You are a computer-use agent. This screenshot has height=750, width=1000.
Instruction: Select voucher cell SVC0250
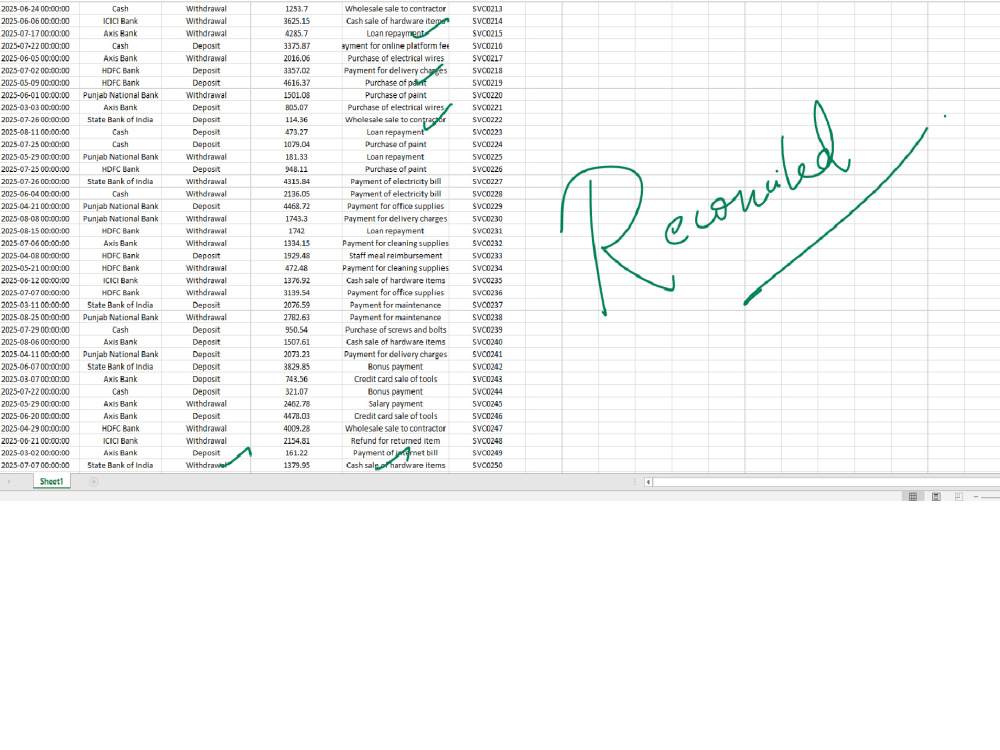(487, 466)
